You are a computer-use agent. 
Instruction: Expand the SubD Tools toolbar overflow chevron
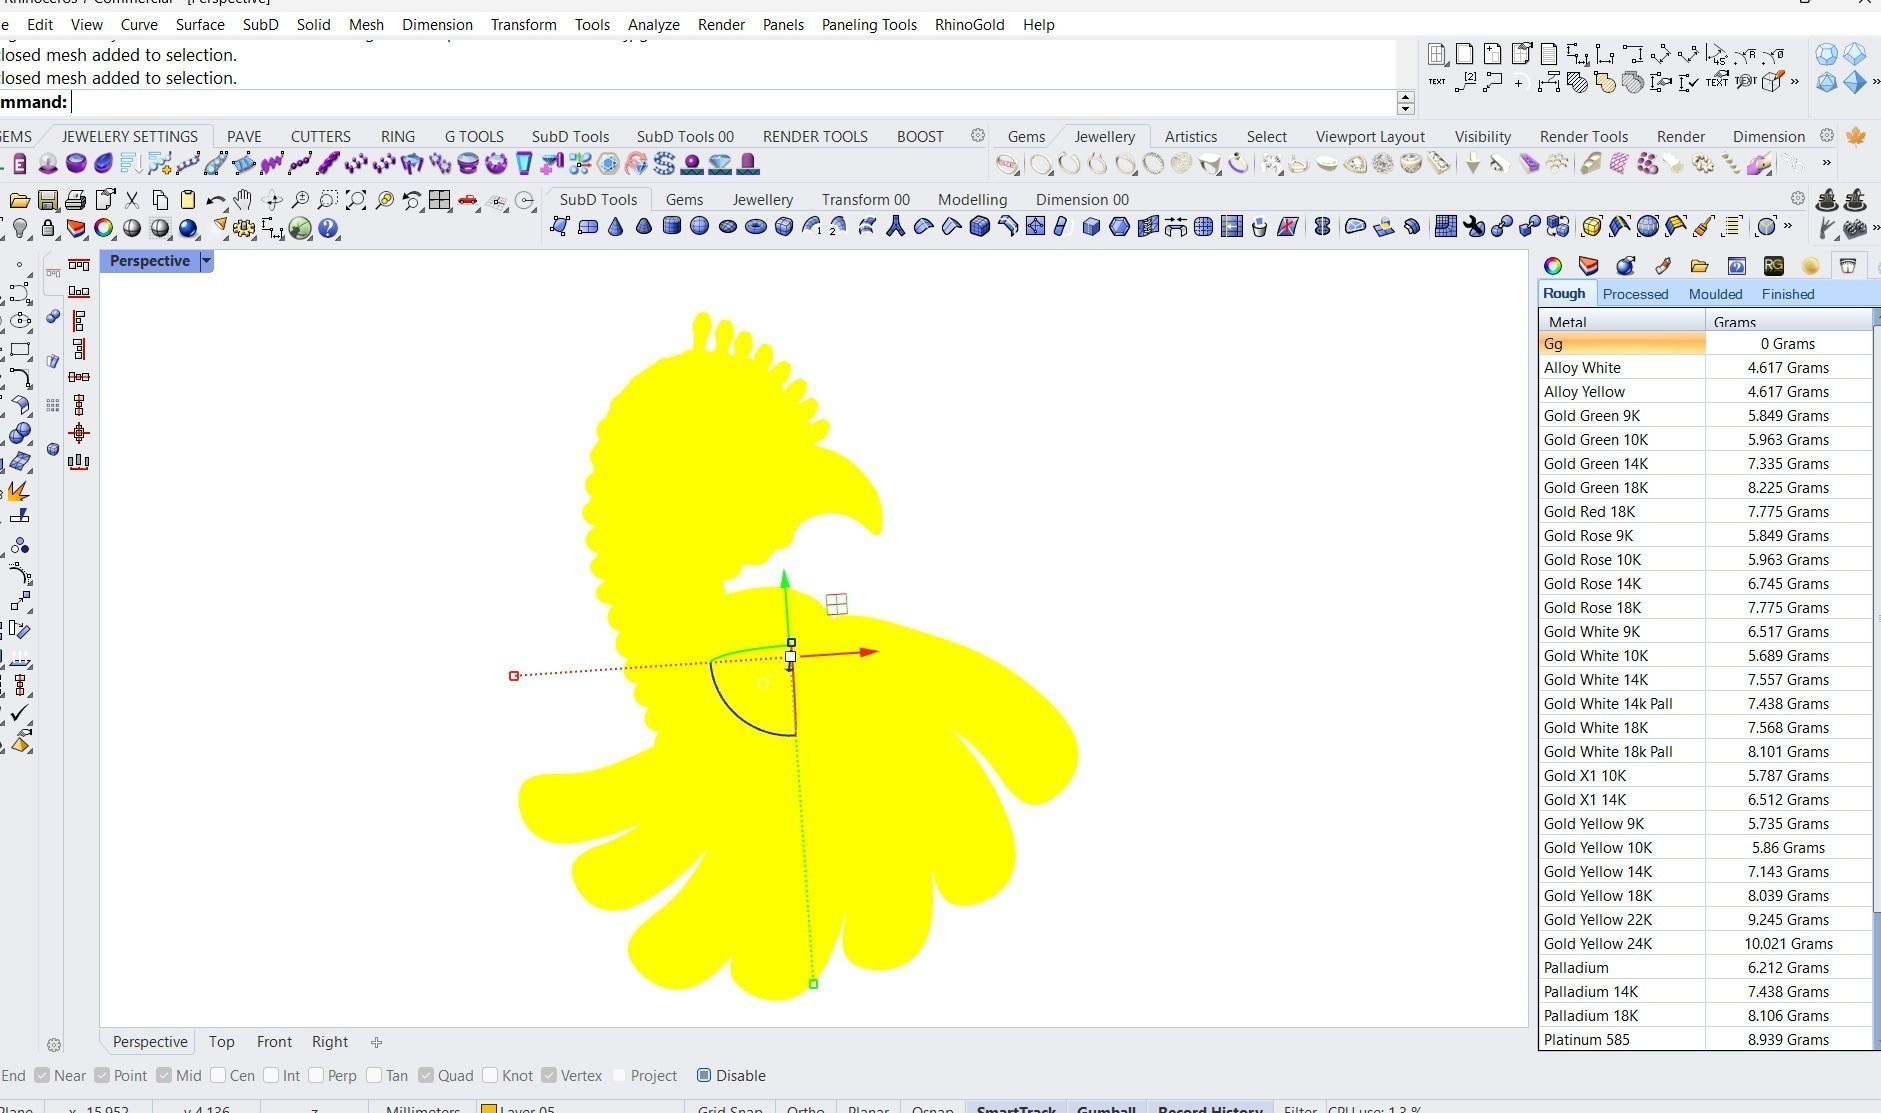1787,227
